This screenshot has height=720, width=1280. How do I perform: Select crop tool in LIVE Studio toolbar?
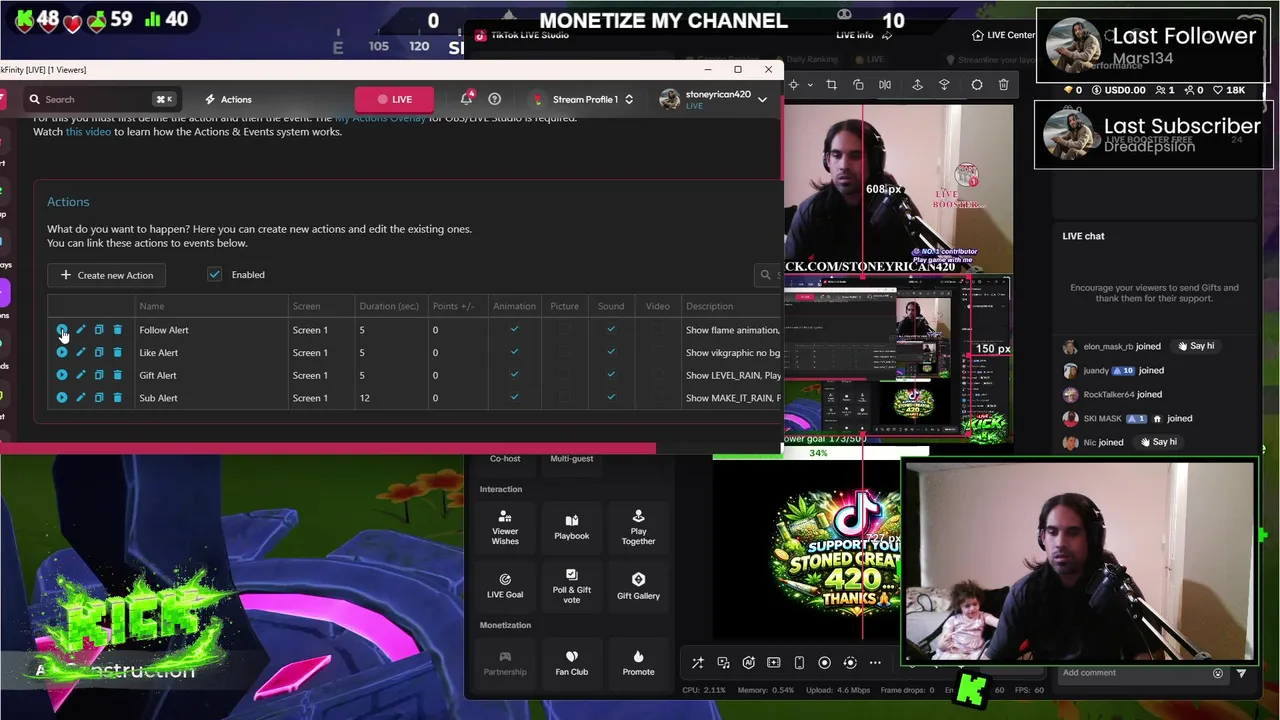pos(831,85)
